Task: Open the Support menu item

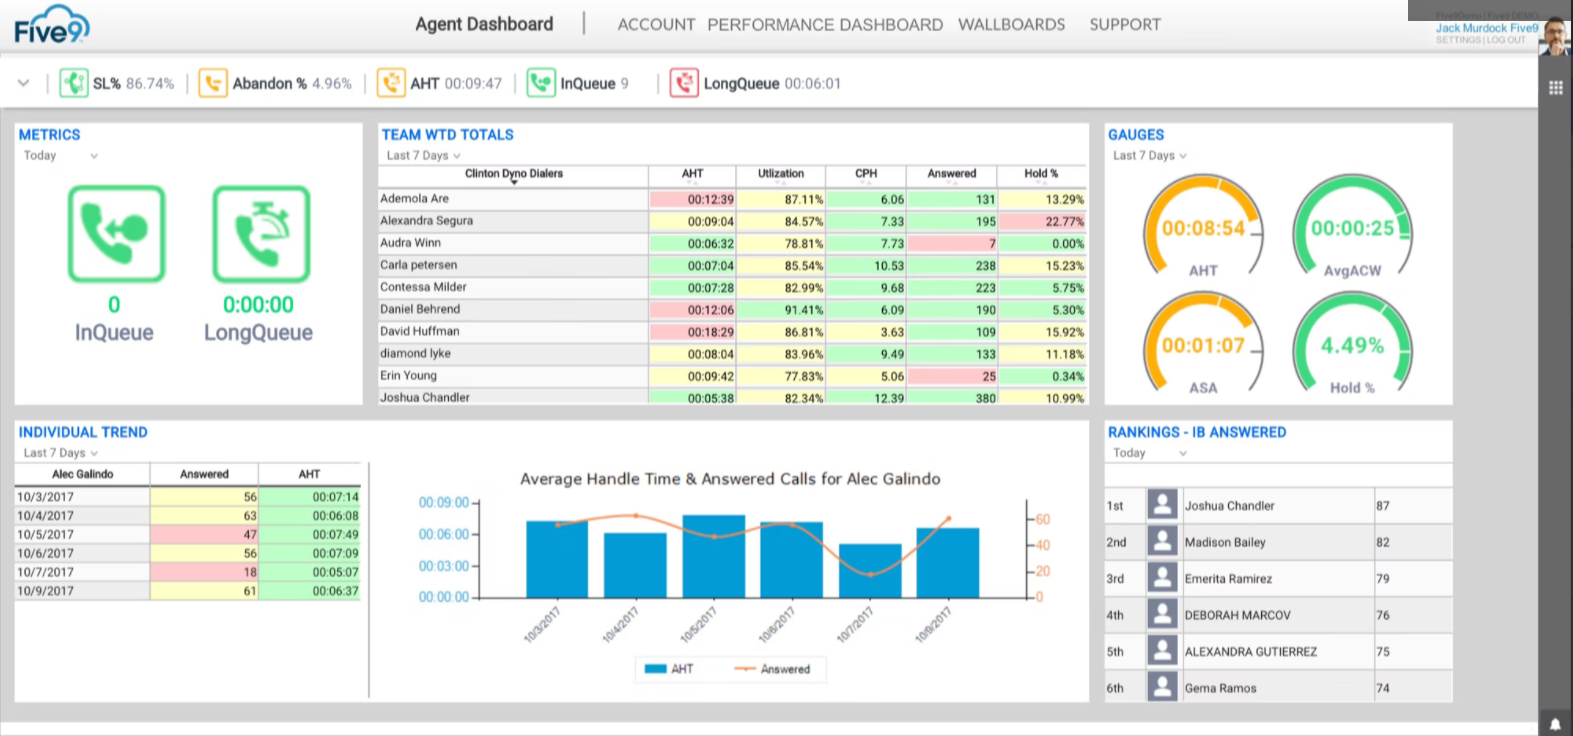Action: click(1125, 25)
